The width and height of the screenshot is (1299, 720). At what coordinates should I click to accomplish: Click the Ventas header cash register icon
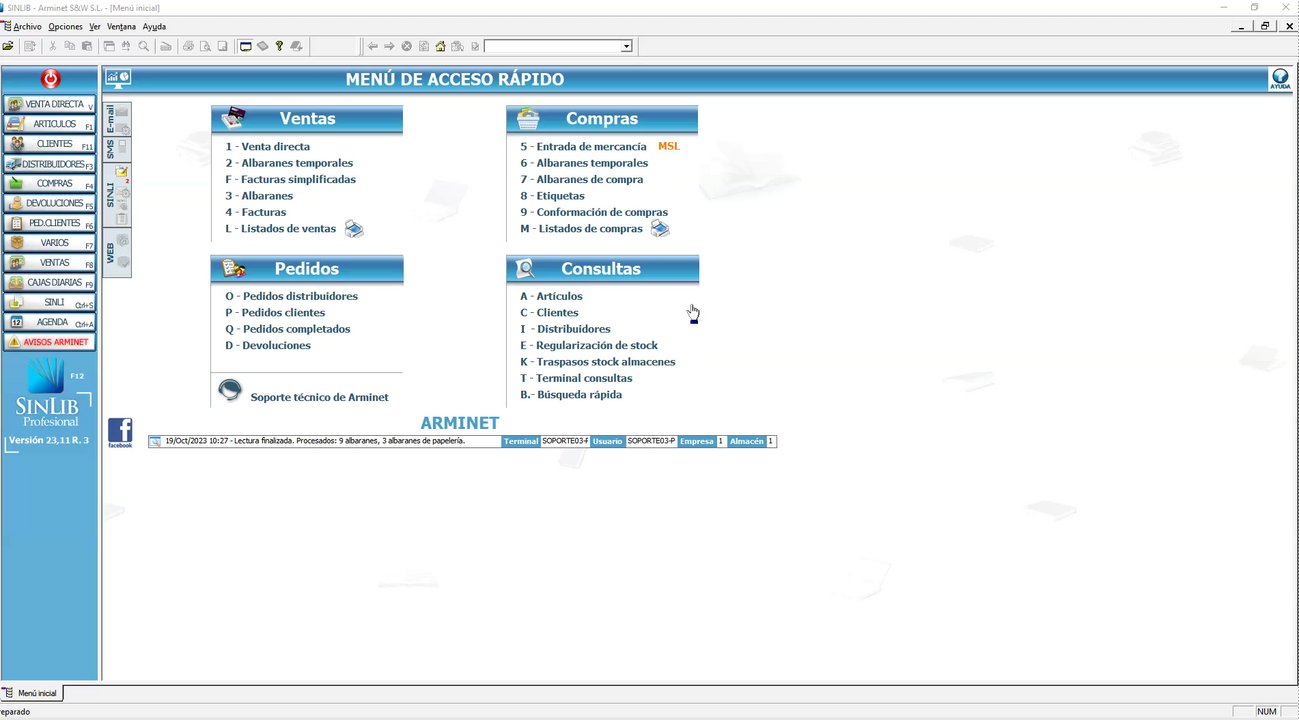coord(233,118)
